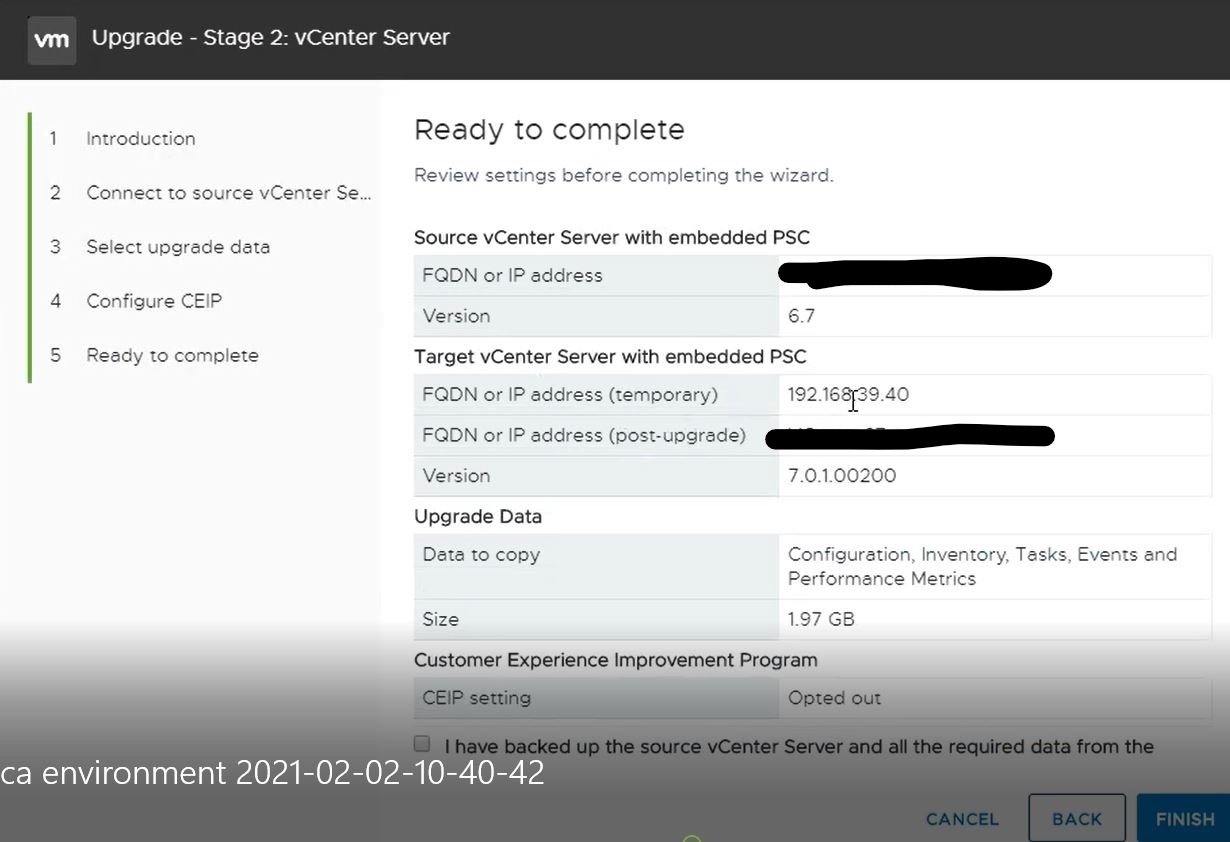Click the CANCEL button

(x=962, y=819)
